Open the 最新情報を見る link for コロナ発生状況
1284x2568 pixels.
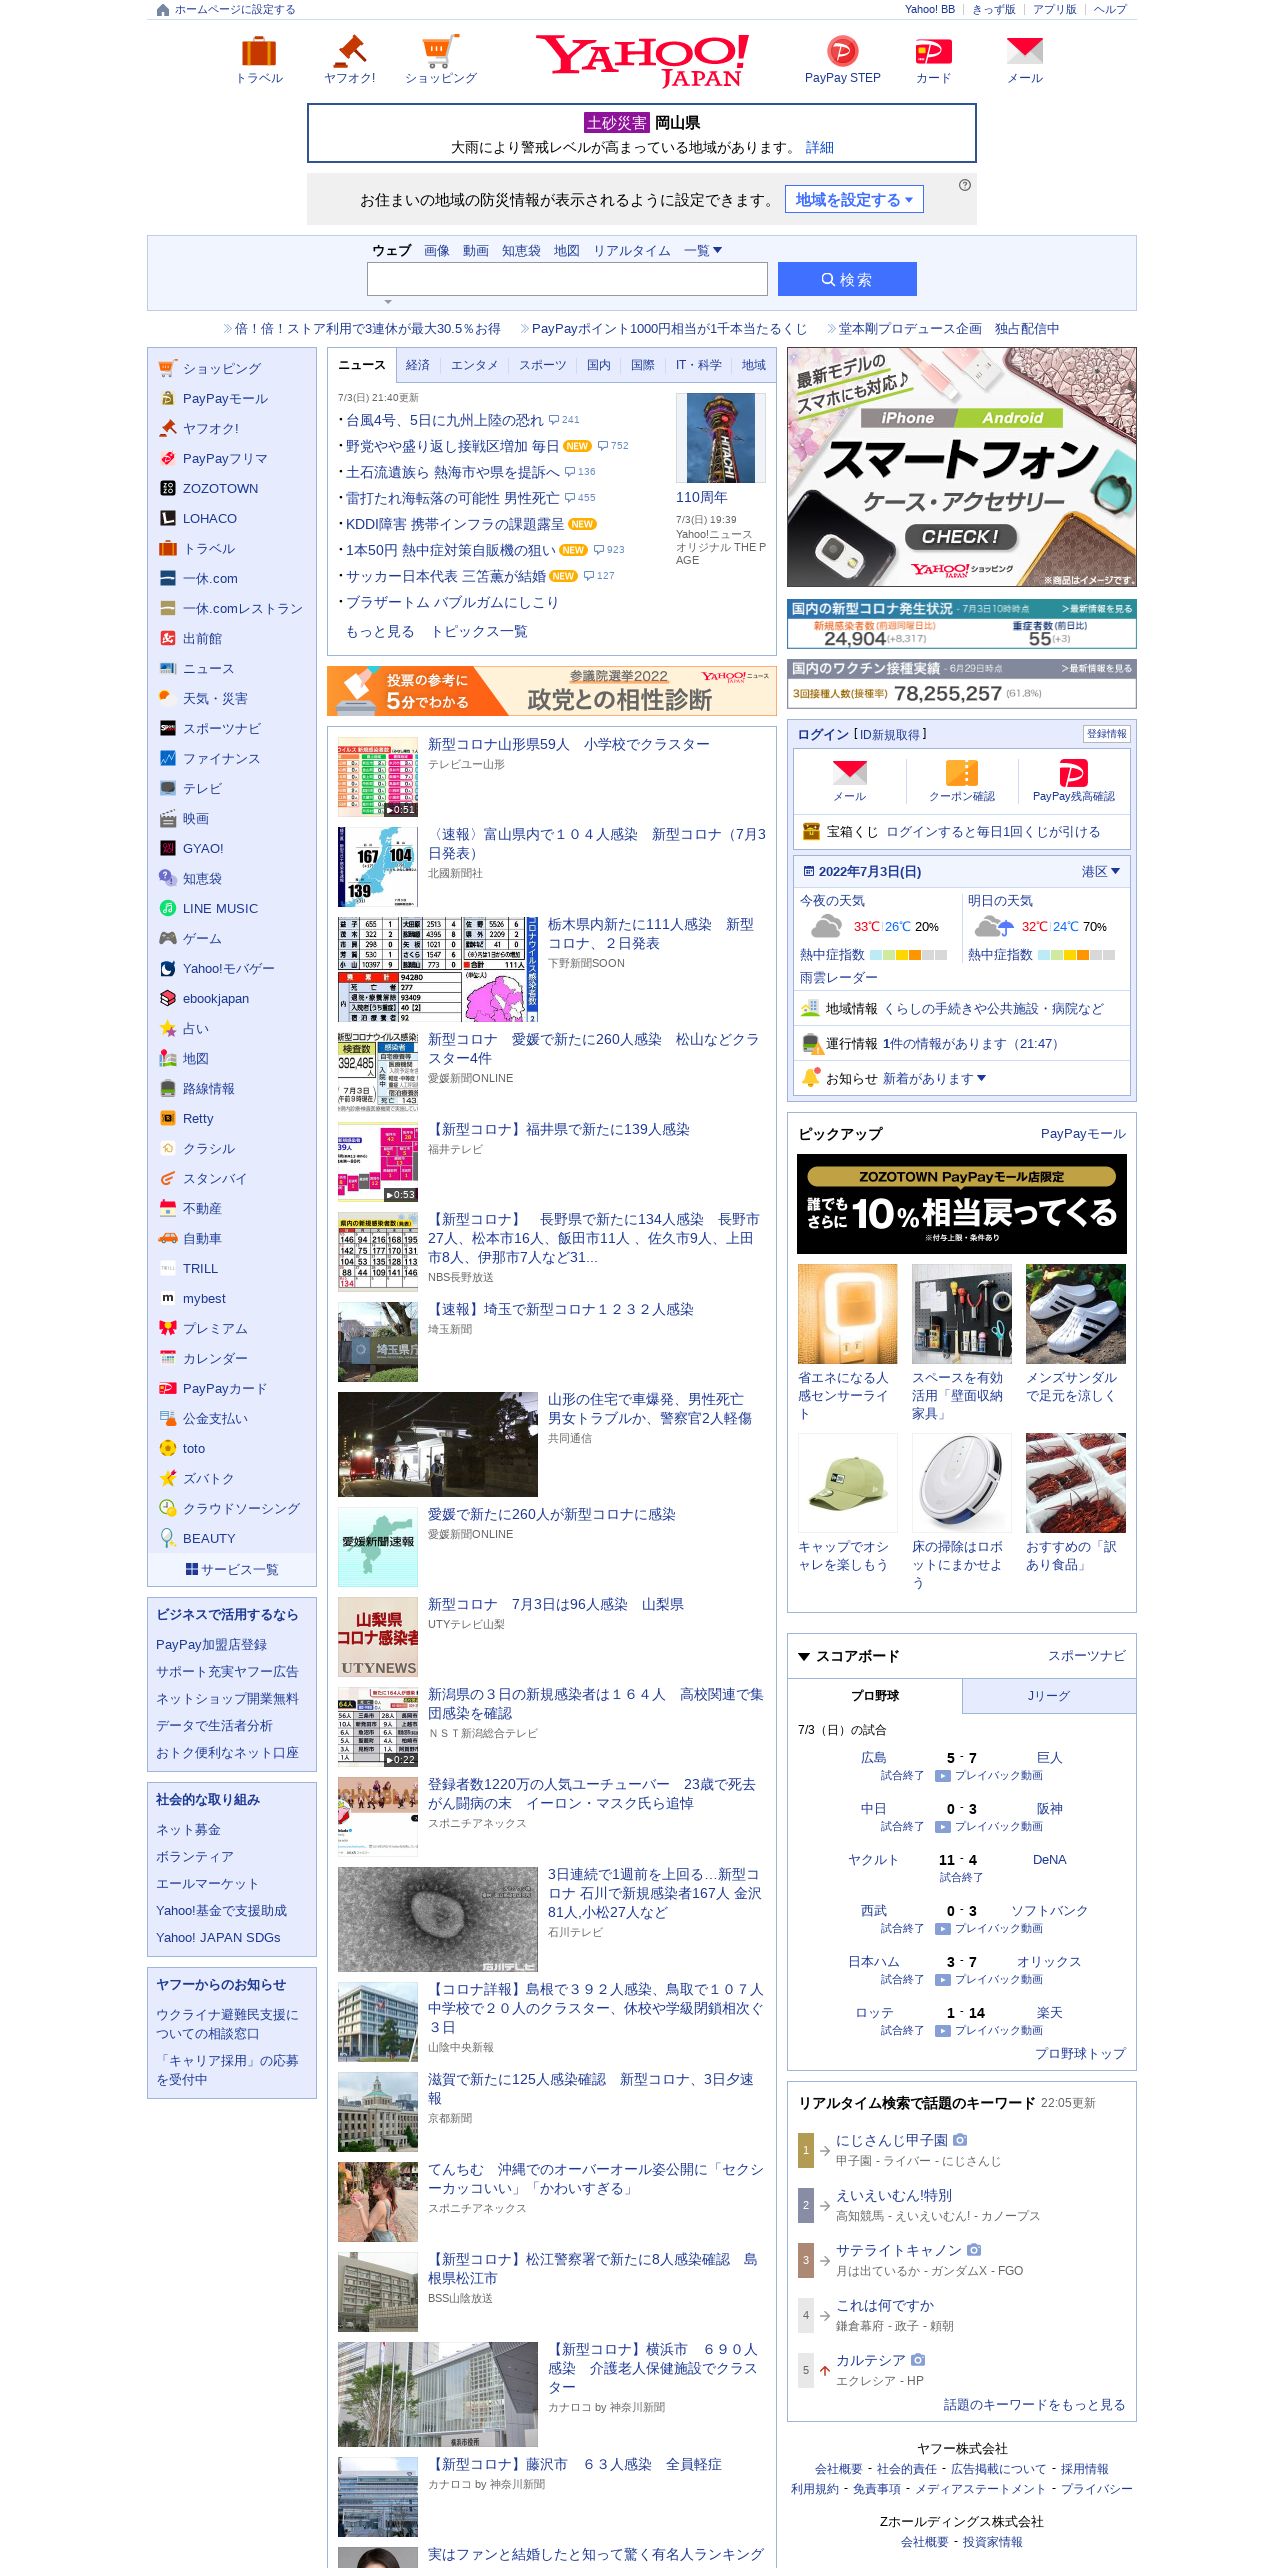coord(1097,608)
